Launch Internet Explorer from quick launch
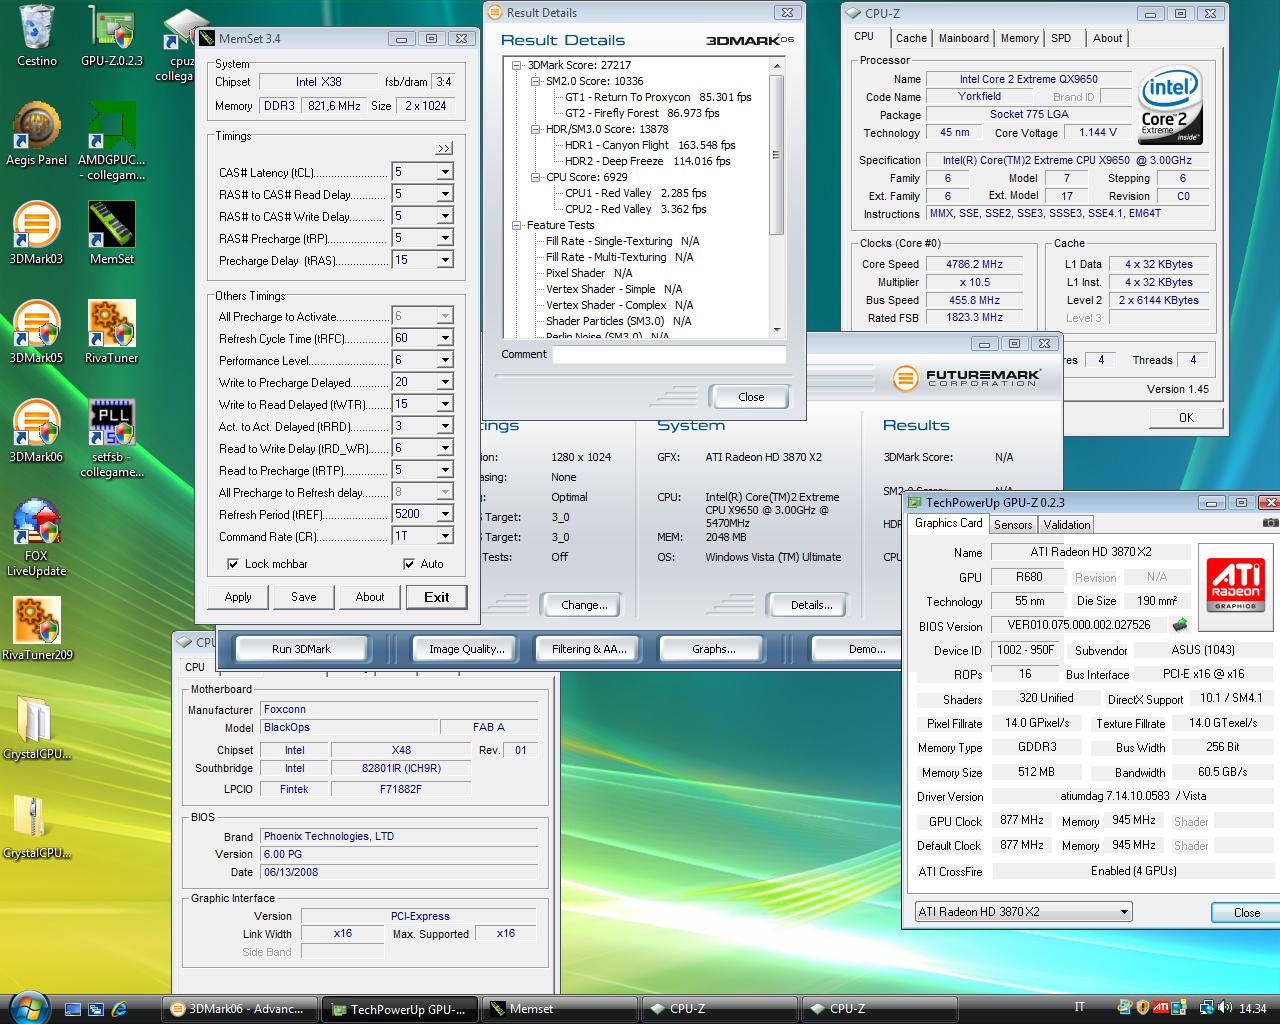1280x1024 pixels. [120, 1009]
